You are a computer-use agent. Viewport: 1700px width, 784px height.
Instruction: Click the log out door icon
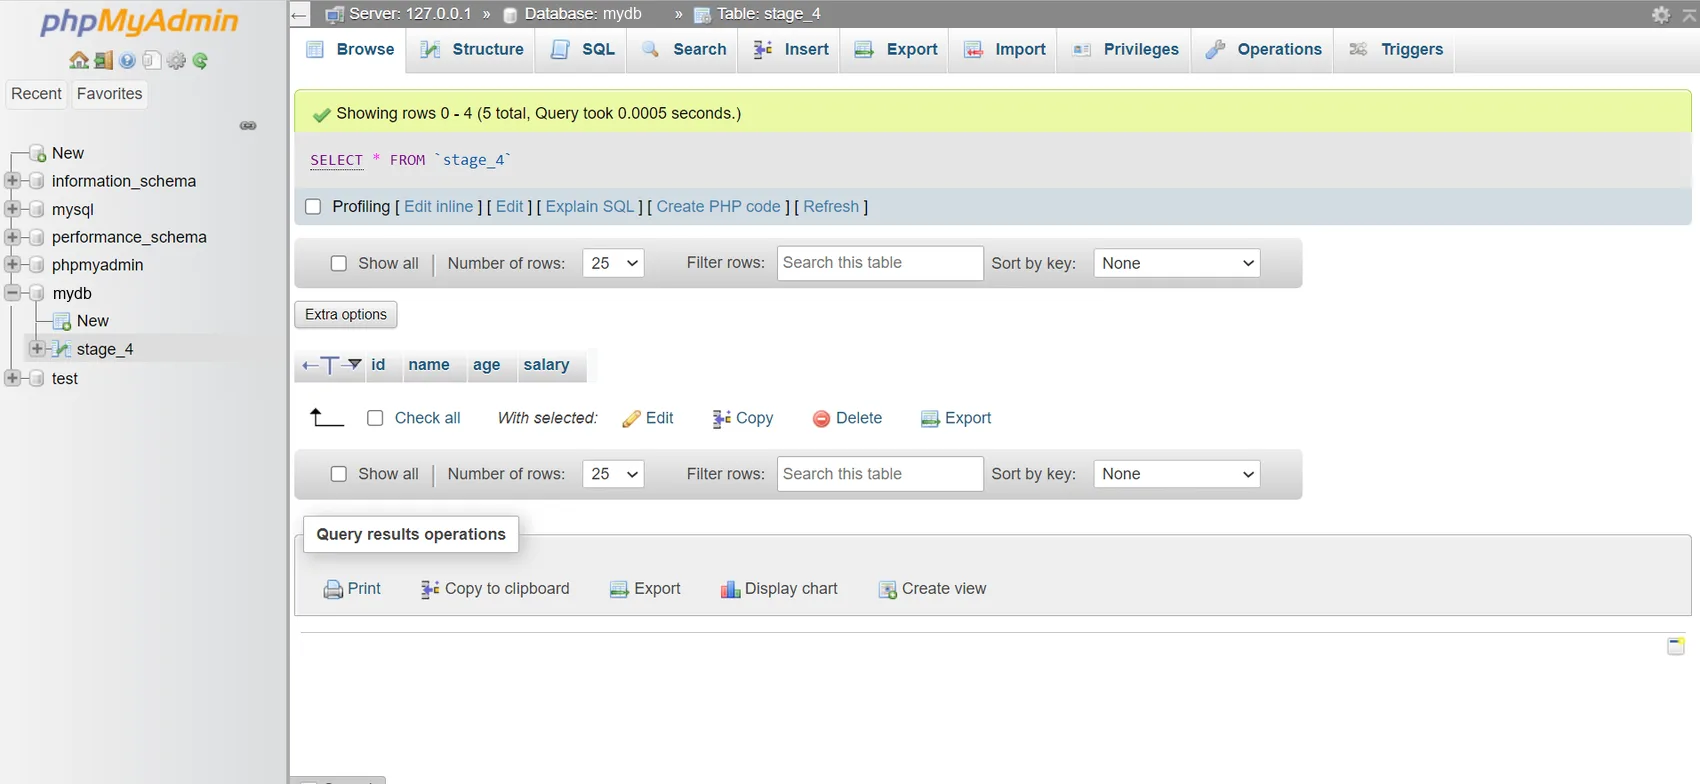pos(103,61)
